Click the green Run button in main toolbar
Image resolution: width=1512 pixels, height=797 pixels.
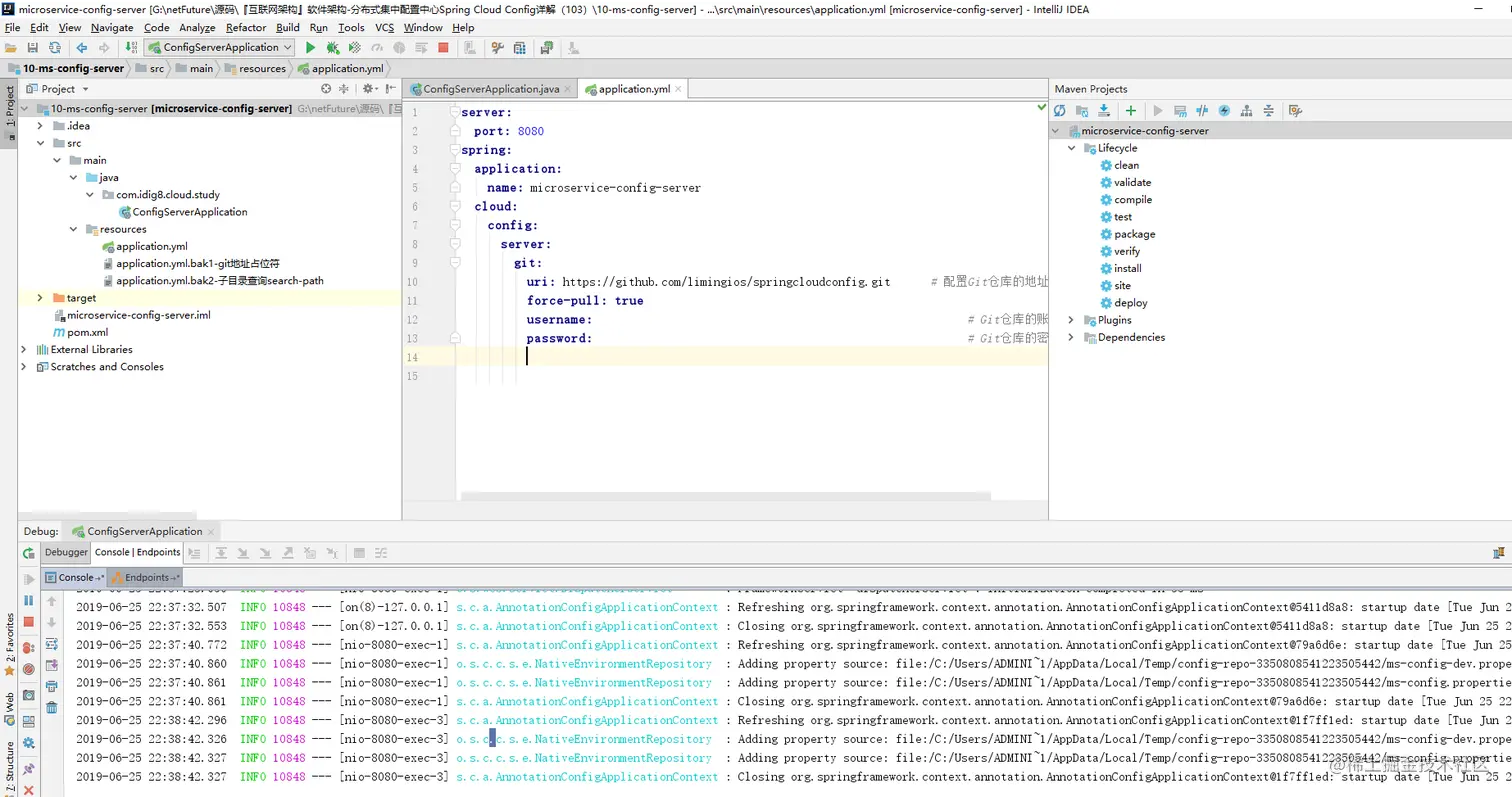click(310, 47)
